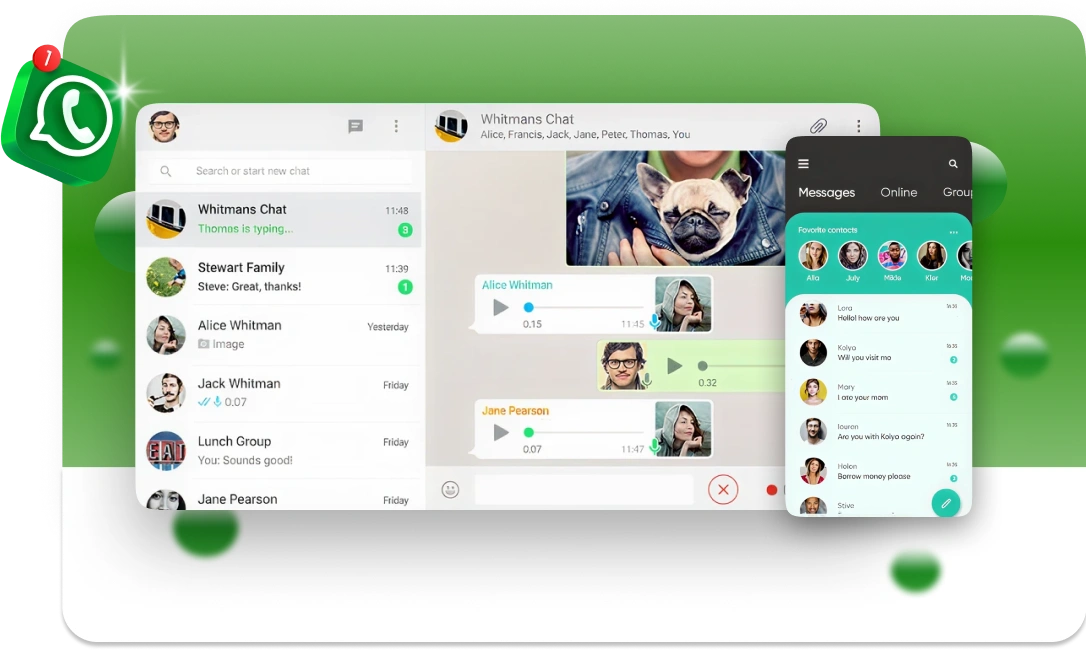Click the message input box
The height and width of the screenshot is (655, 1086).
coord(584,490)
